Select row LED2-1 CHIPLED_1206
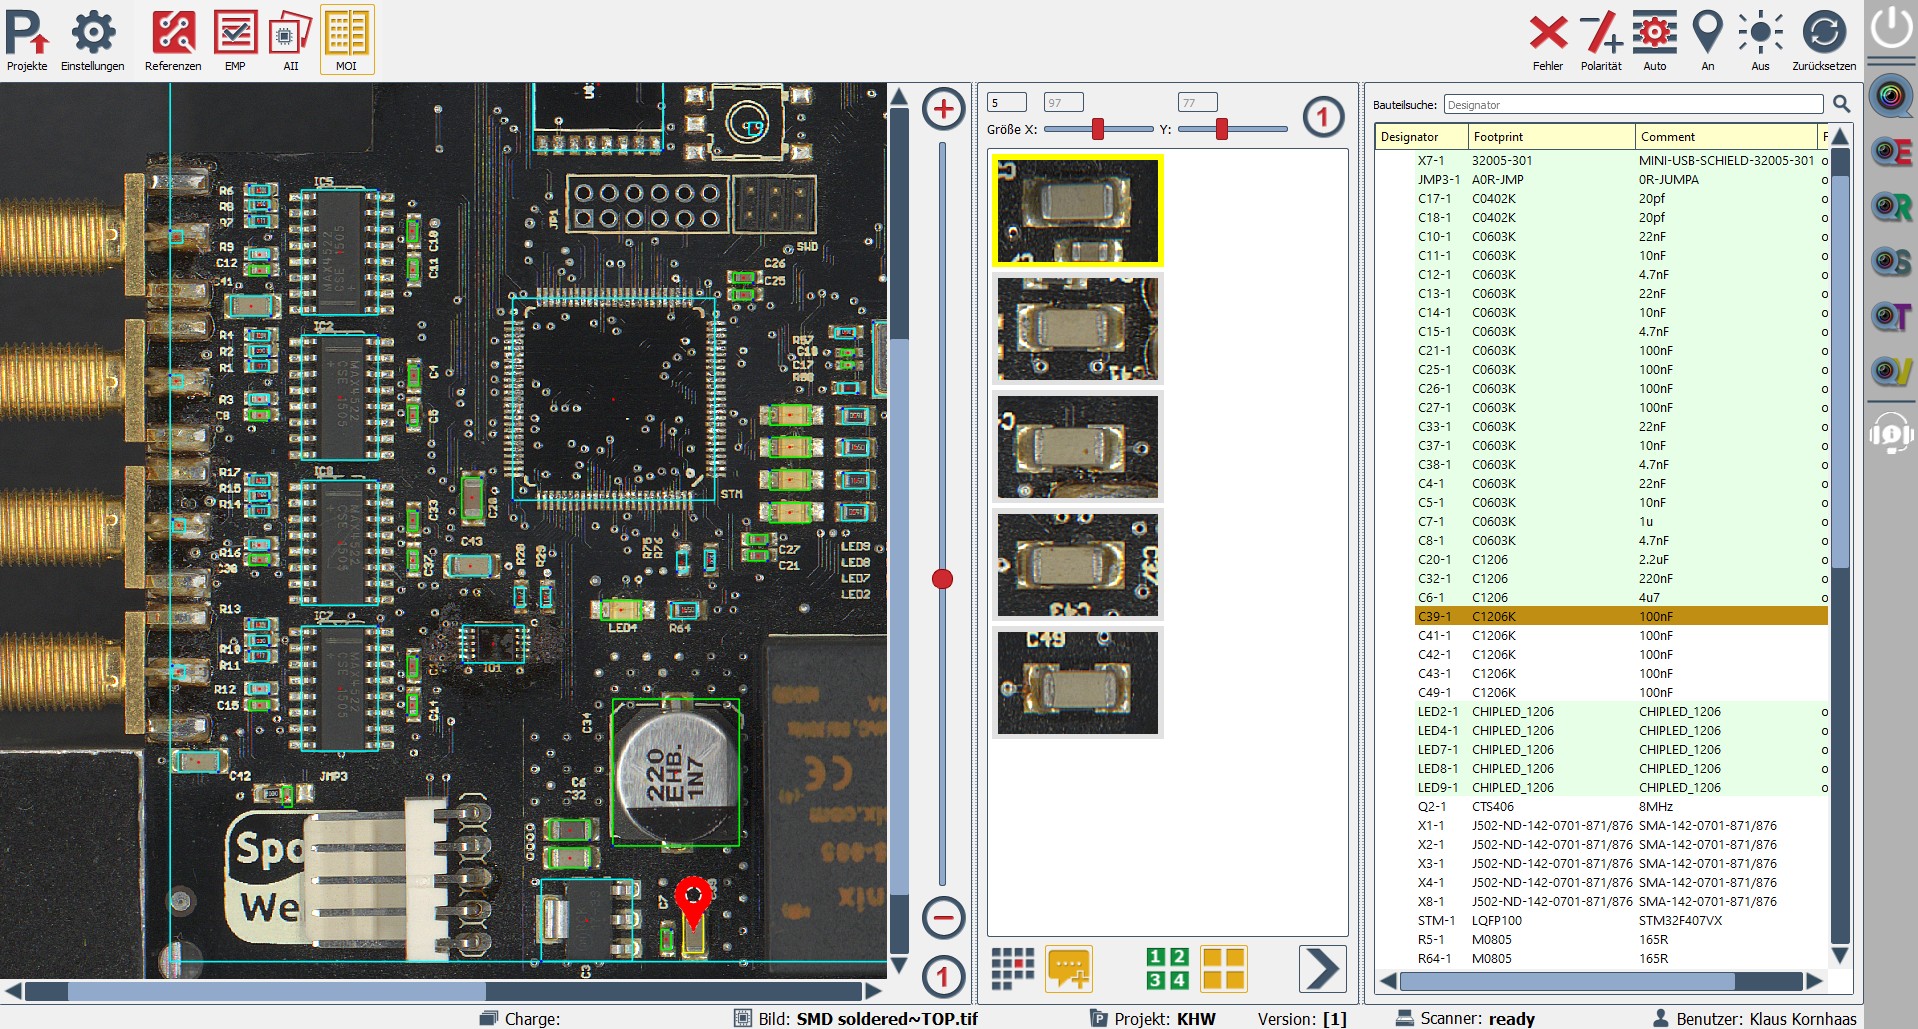The width and height of the screenshot is (1918, 1029). tap(1621, 711)
